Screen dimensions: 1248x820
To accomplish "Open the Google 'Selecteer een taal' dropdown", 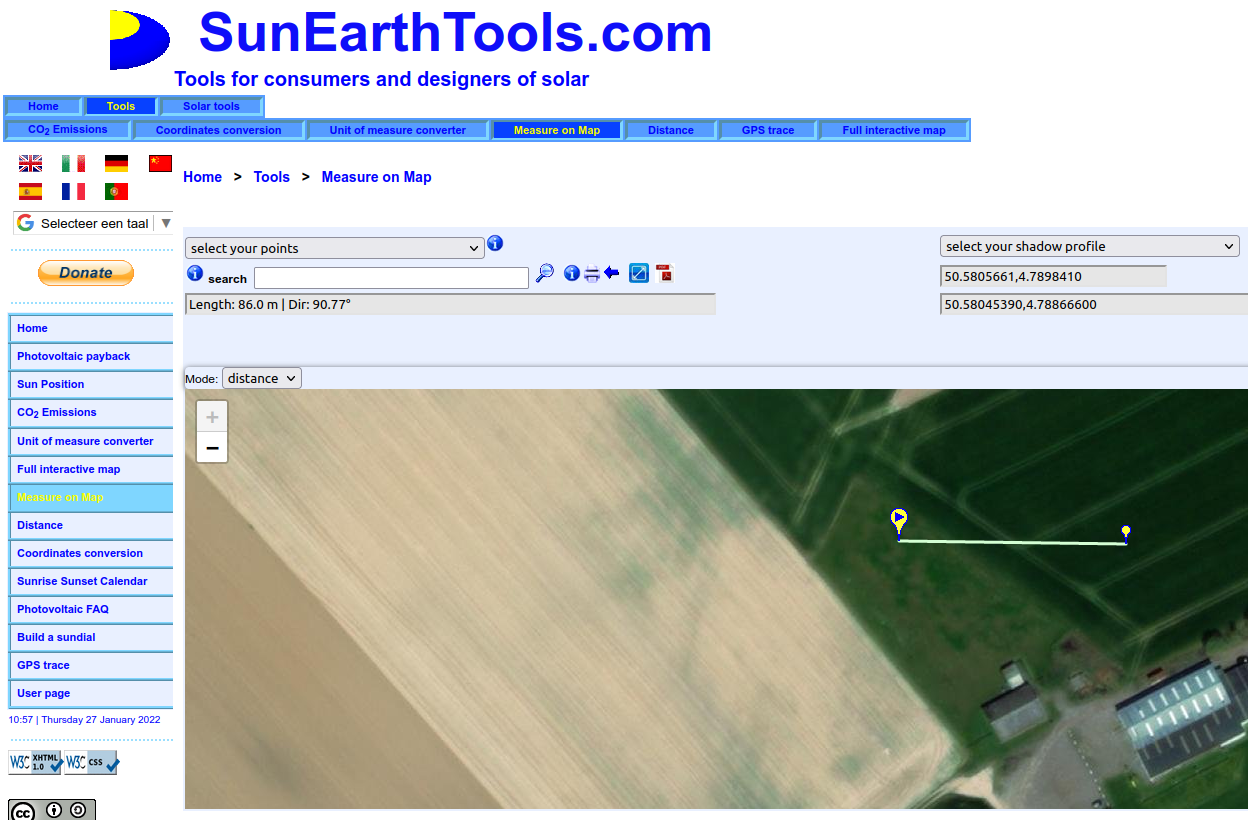I will pos(94,223).
